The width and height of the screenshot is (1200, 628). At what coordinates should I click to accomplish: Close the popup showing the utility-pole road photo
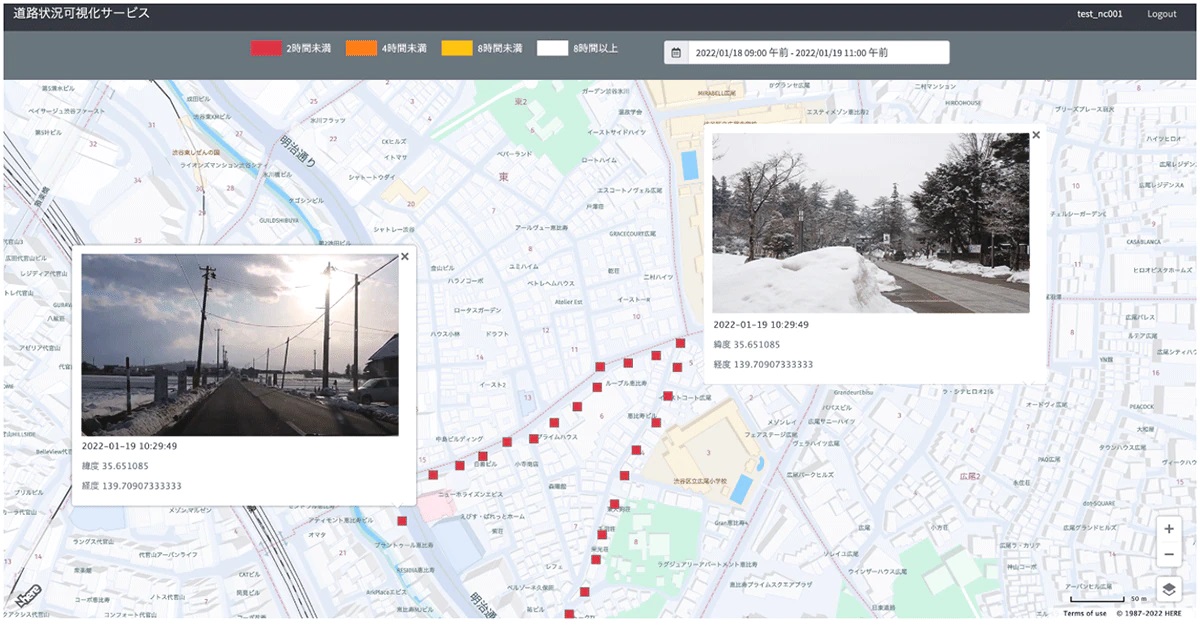[404, 256]
